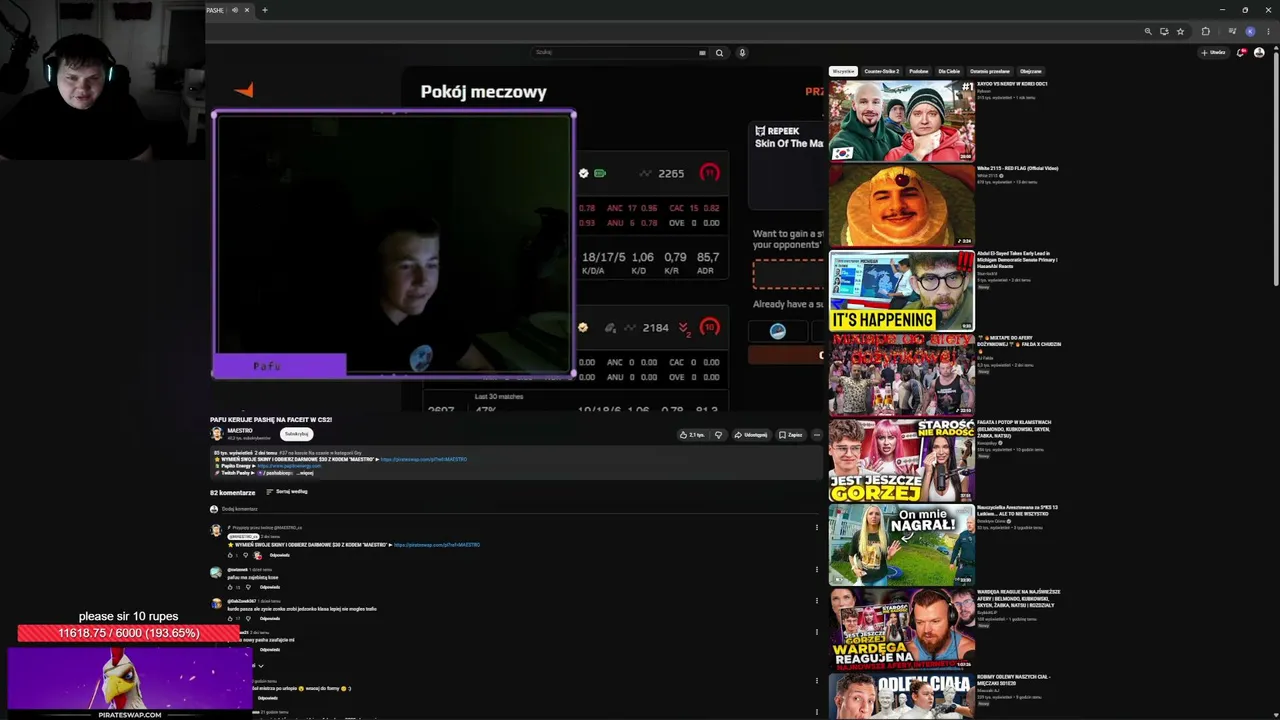1280x720 pixels.
Task: Dislike the comment 'pafuu ma zajebistą kose'
Action: pyautogui.click(x=248, y=587)
